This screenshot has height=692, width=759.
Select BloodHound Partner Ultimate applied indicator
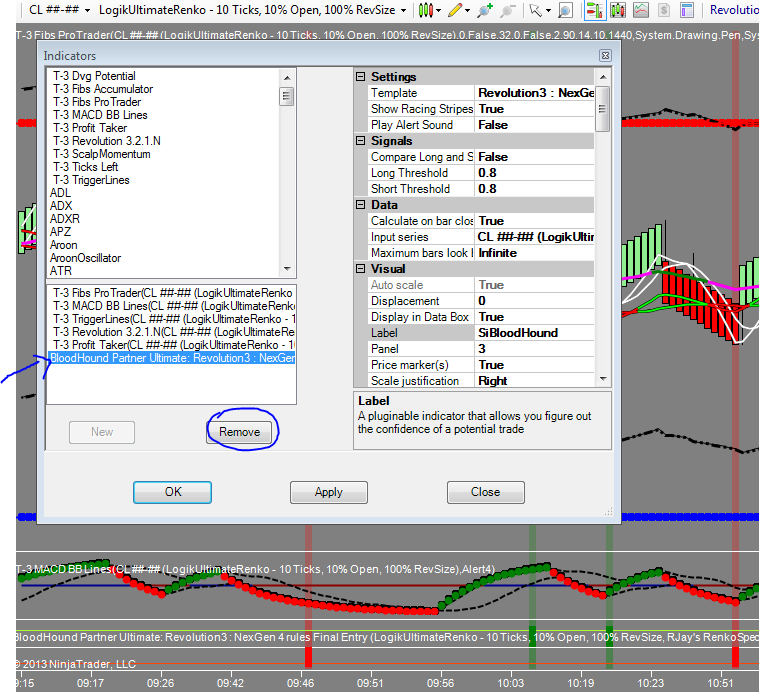pyautogui.click(x=171, y=358)
